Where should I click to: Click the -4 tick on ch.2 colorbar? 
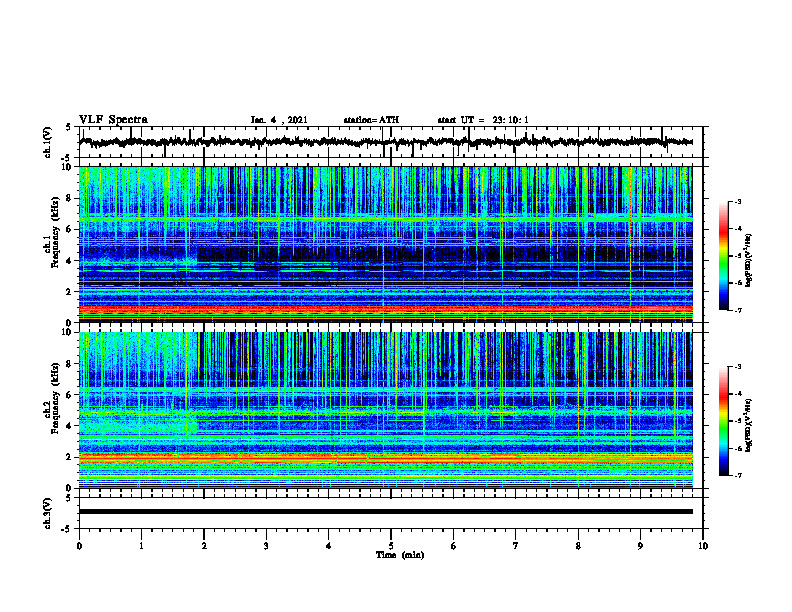pyautogui.click(x=737, y=394)
